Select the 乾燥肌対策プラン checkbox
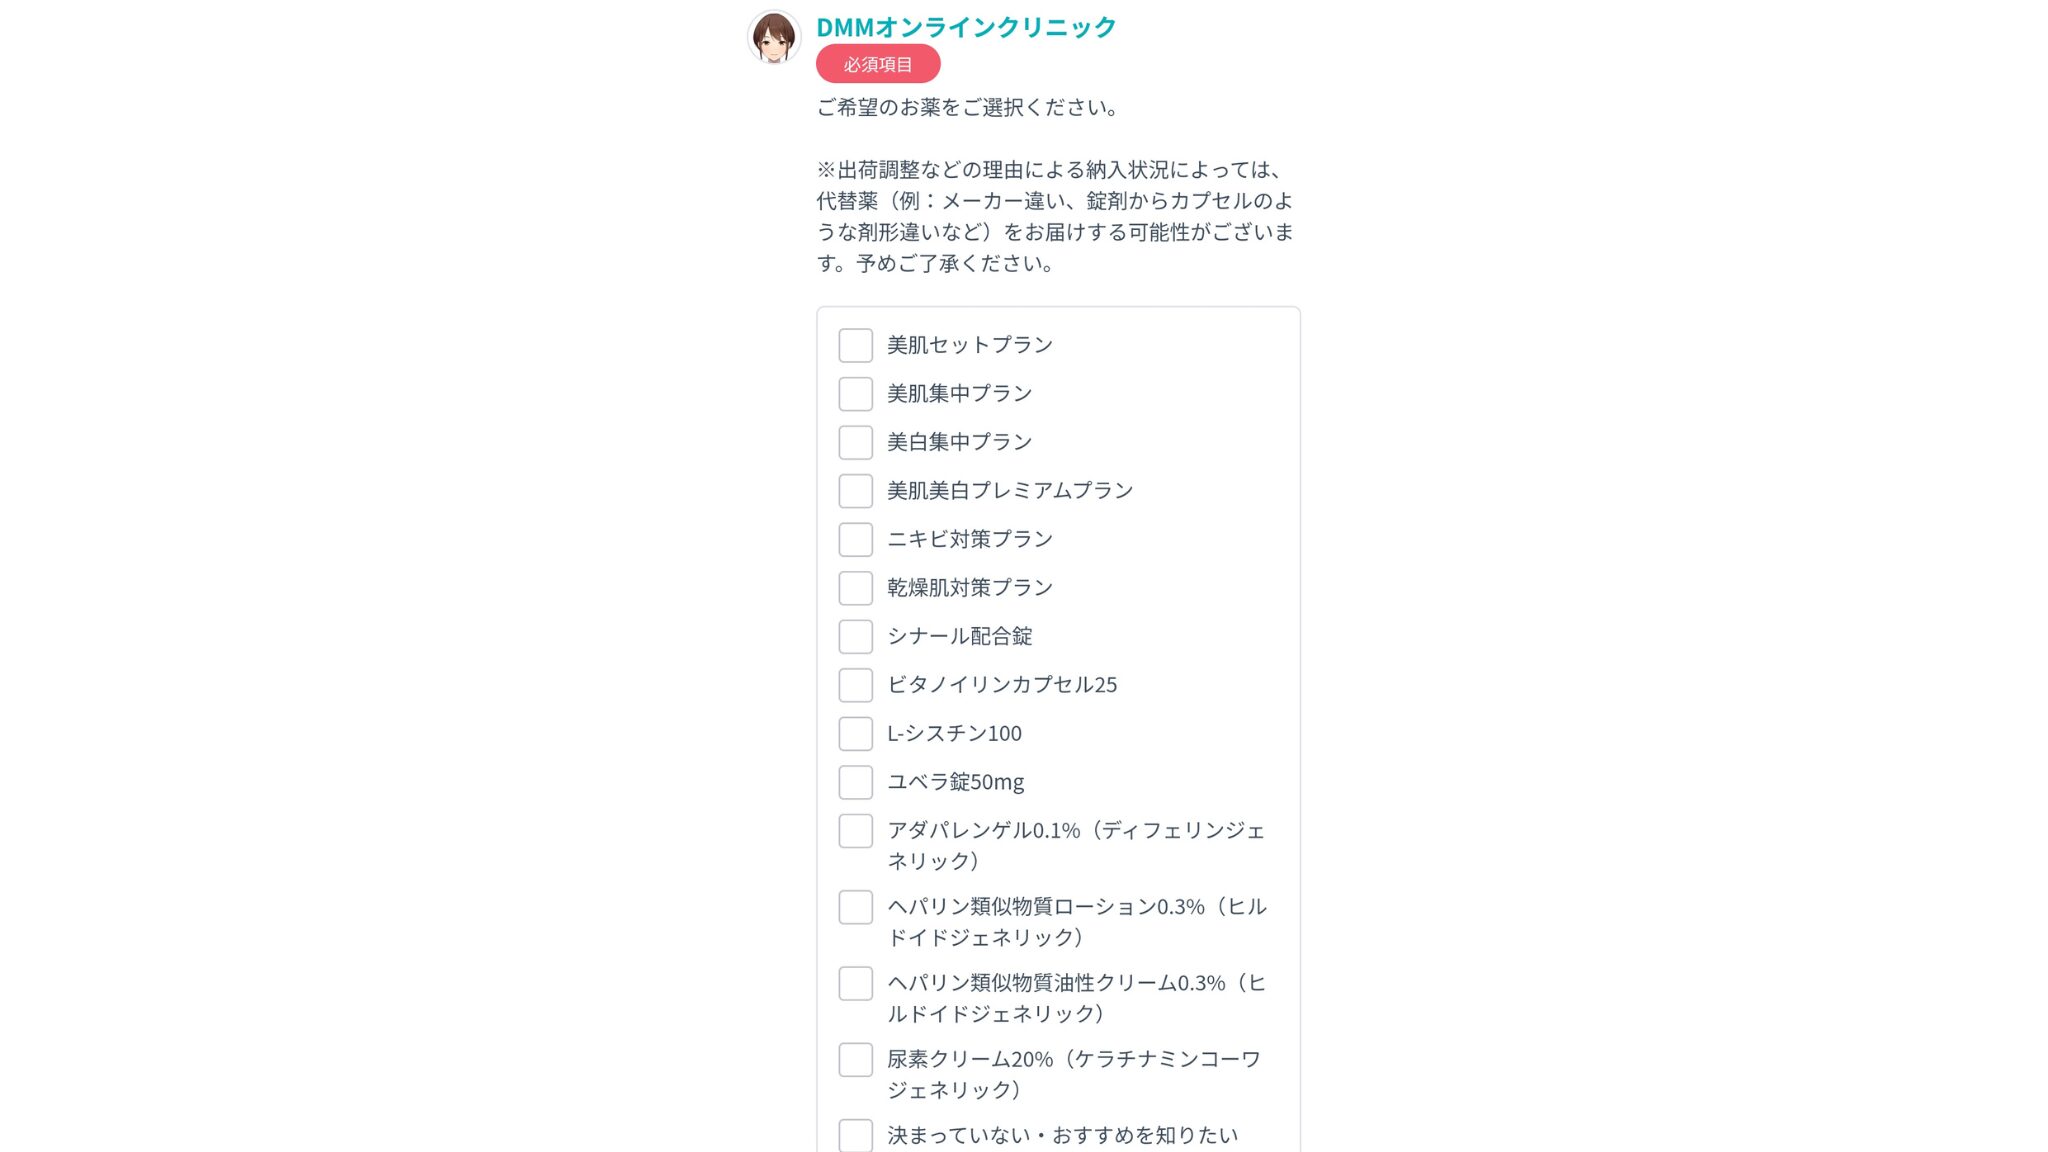This screenshot has width=2048, height=1152. [855, 588]
